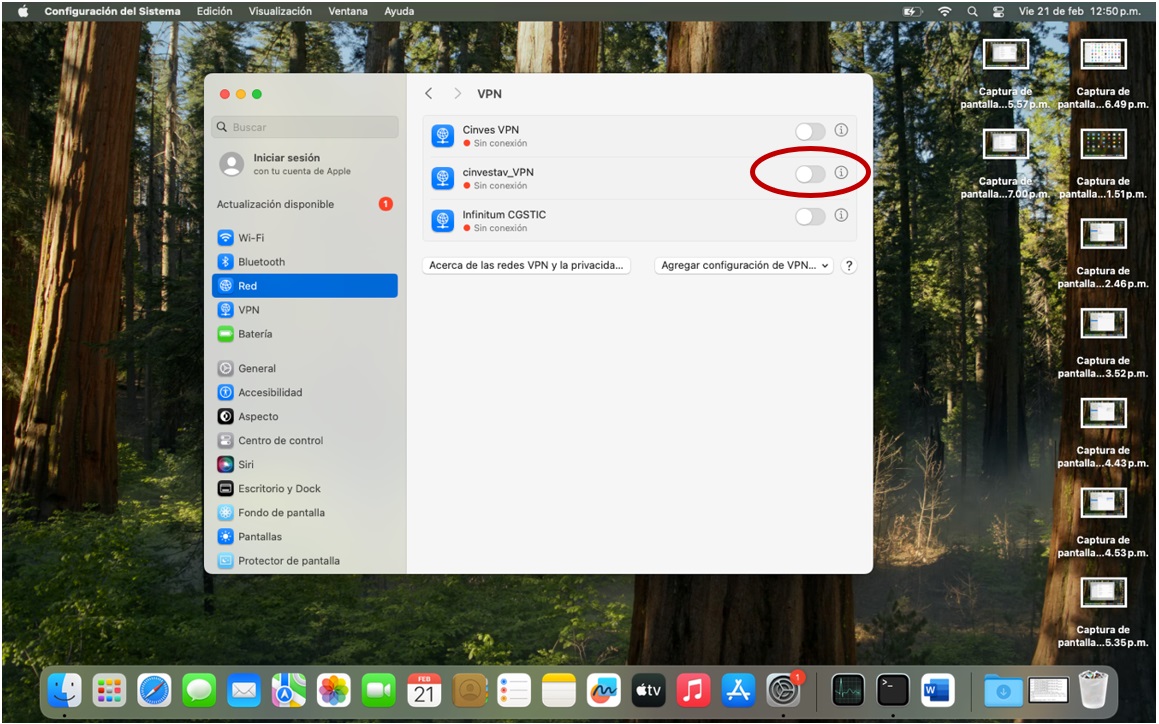This screenshot has width=1159, height=724.
Task: Open Centro de control settings
Action: click(280, 441)
